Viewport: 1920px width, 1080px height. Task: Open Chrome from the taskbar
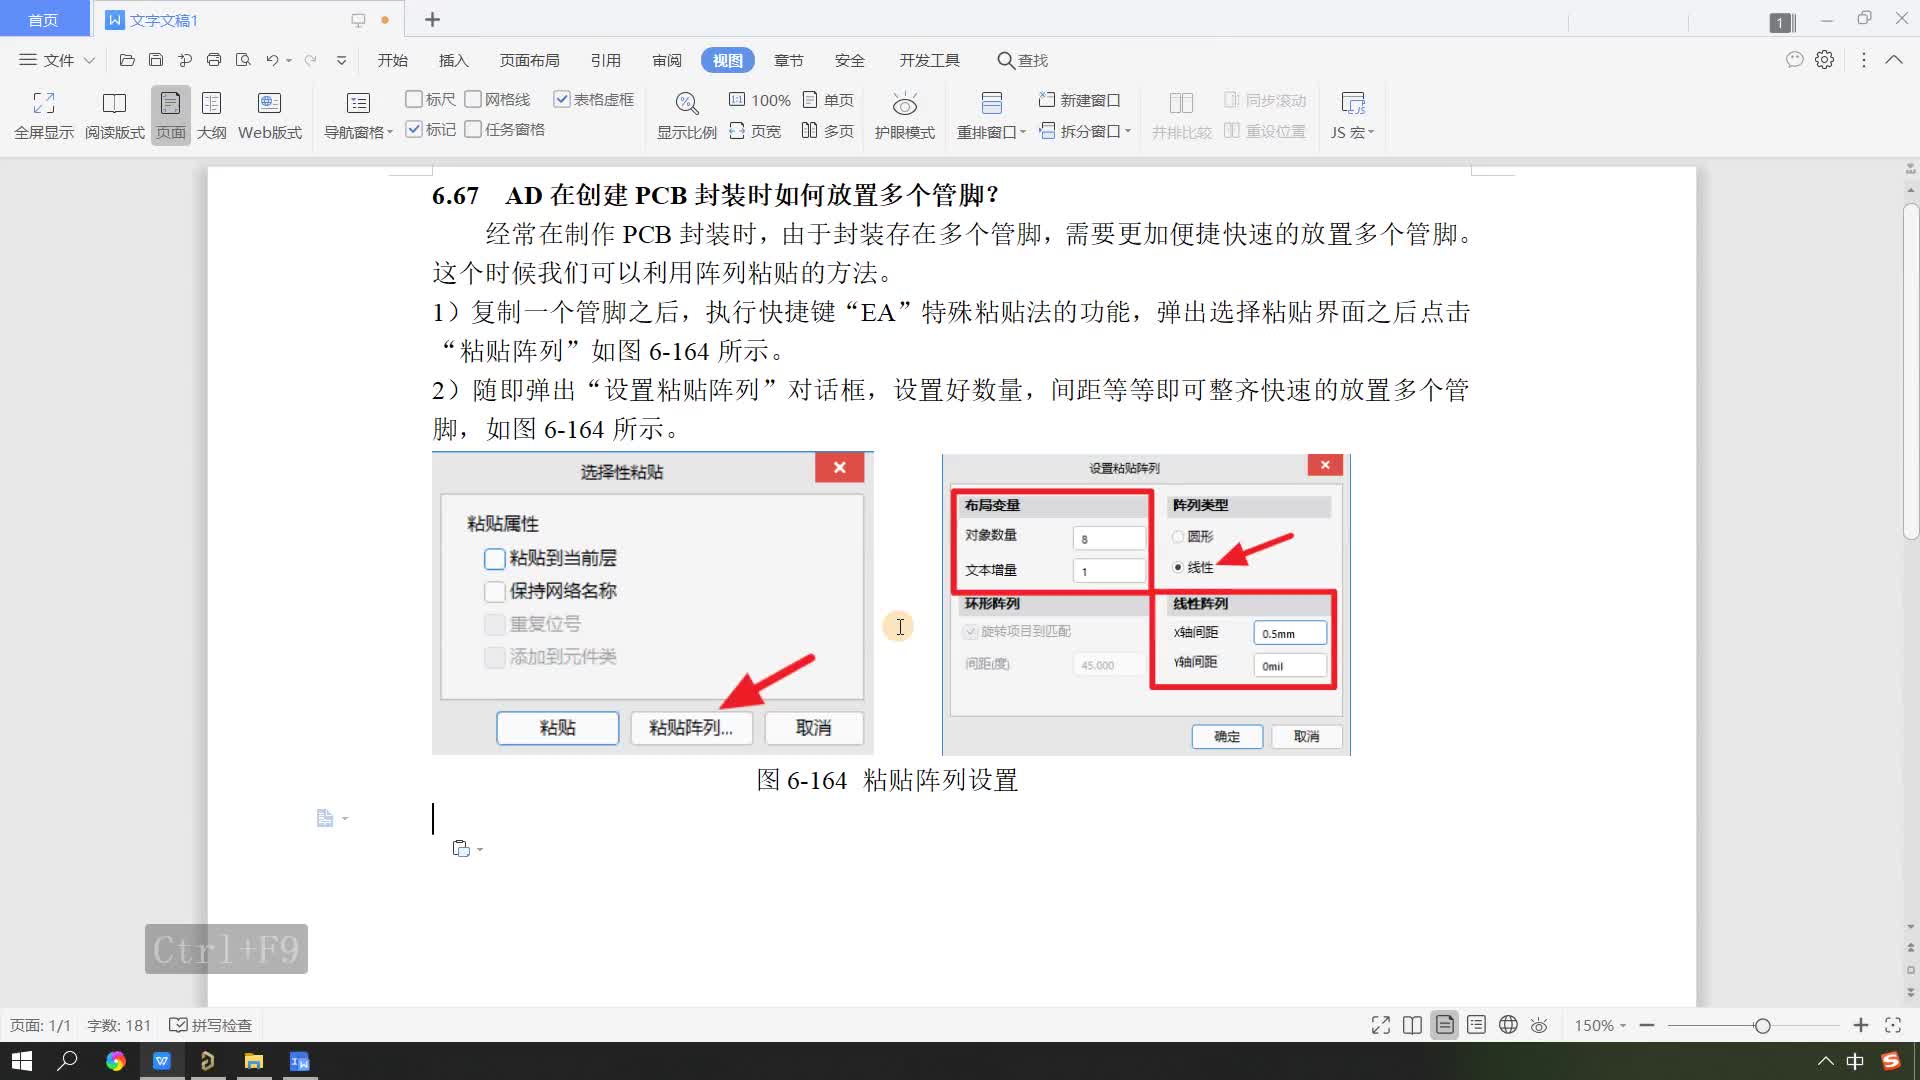click(x=115, y=1061)
